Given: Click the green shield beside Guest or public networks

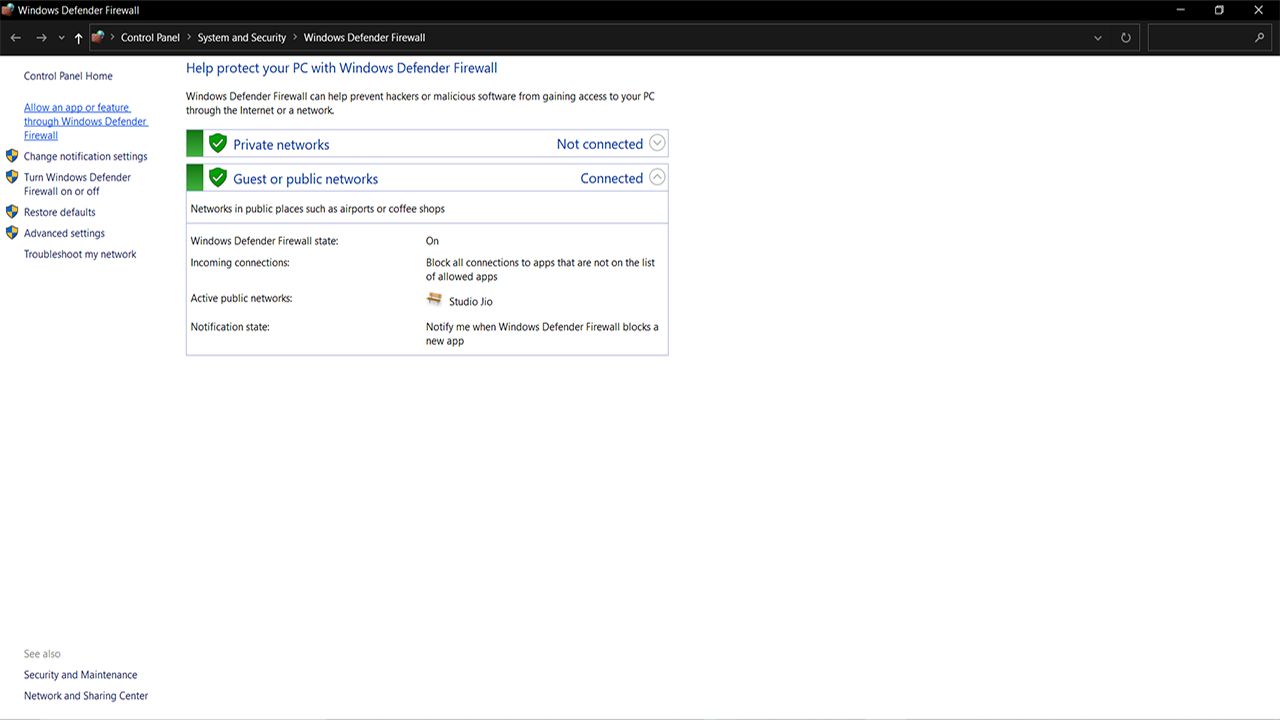Looking at the screenshot, I should (x=218, y=178).
